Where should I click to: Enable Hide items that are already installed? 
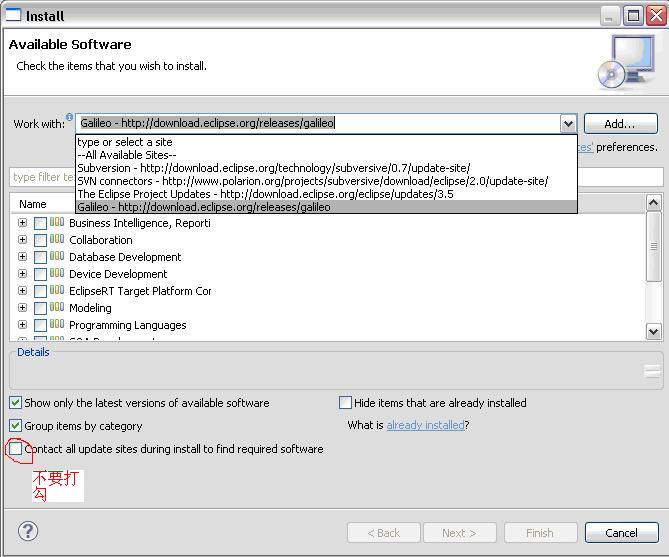point(345,402)
